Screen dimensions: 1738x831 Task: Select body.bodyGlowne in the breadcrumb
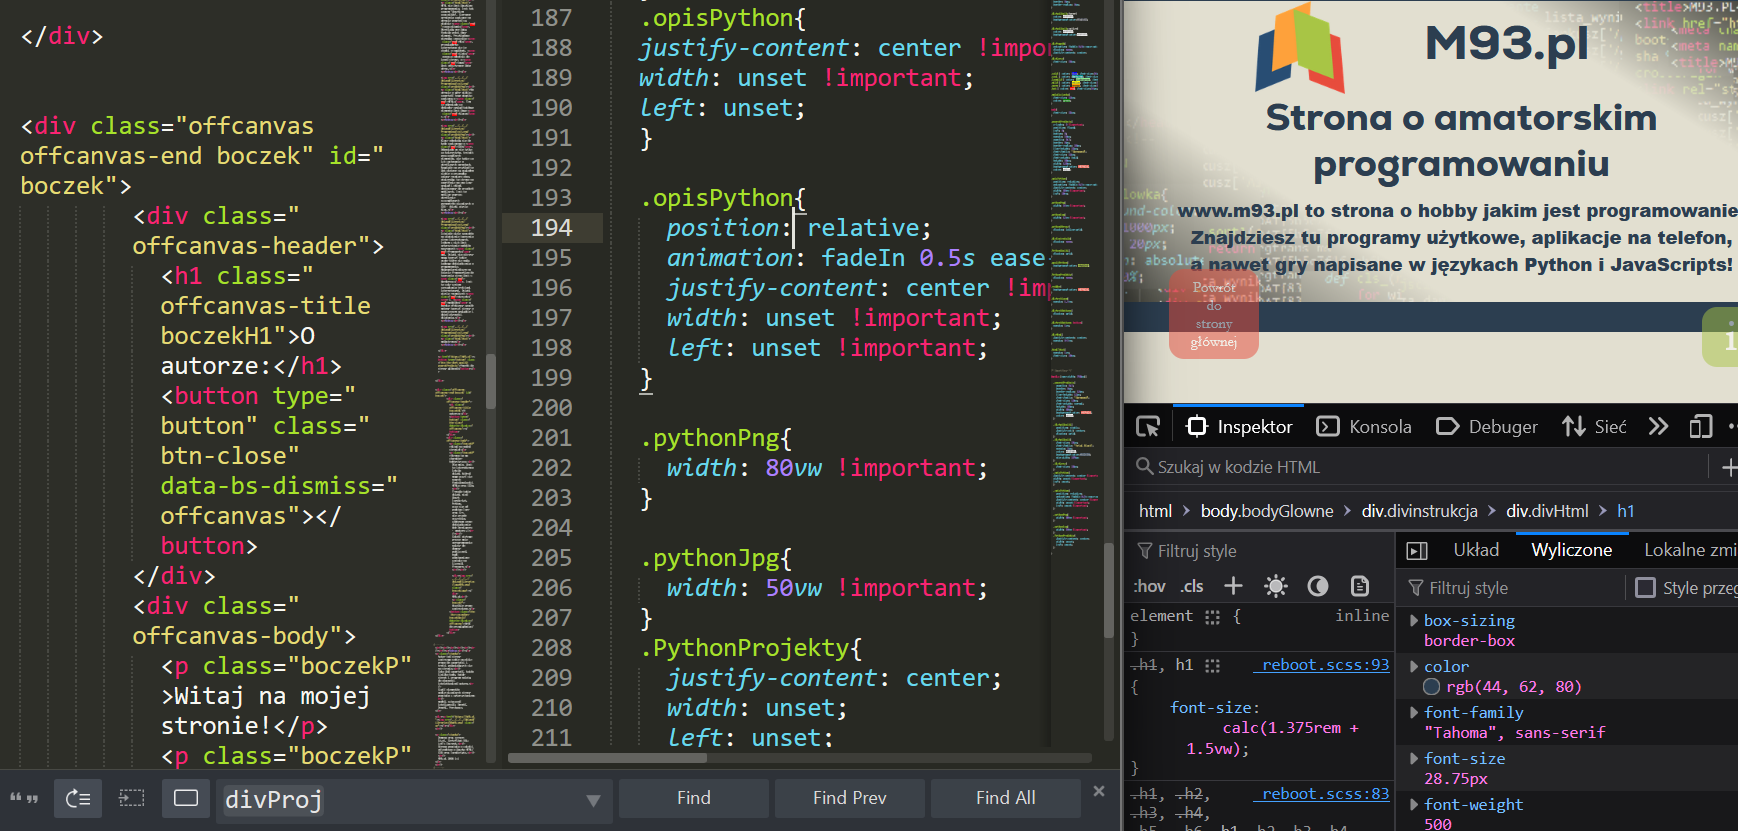(1267, 511)
